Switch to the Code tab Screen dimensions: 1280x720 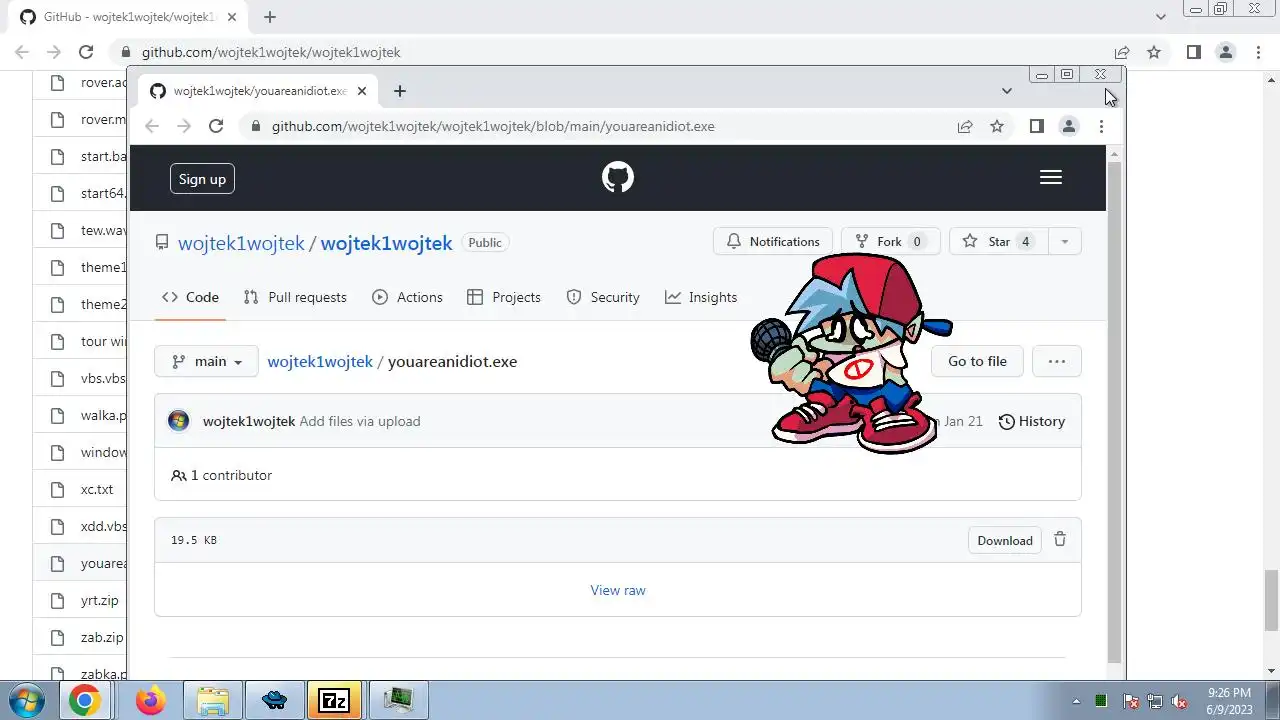pos(190,297)
